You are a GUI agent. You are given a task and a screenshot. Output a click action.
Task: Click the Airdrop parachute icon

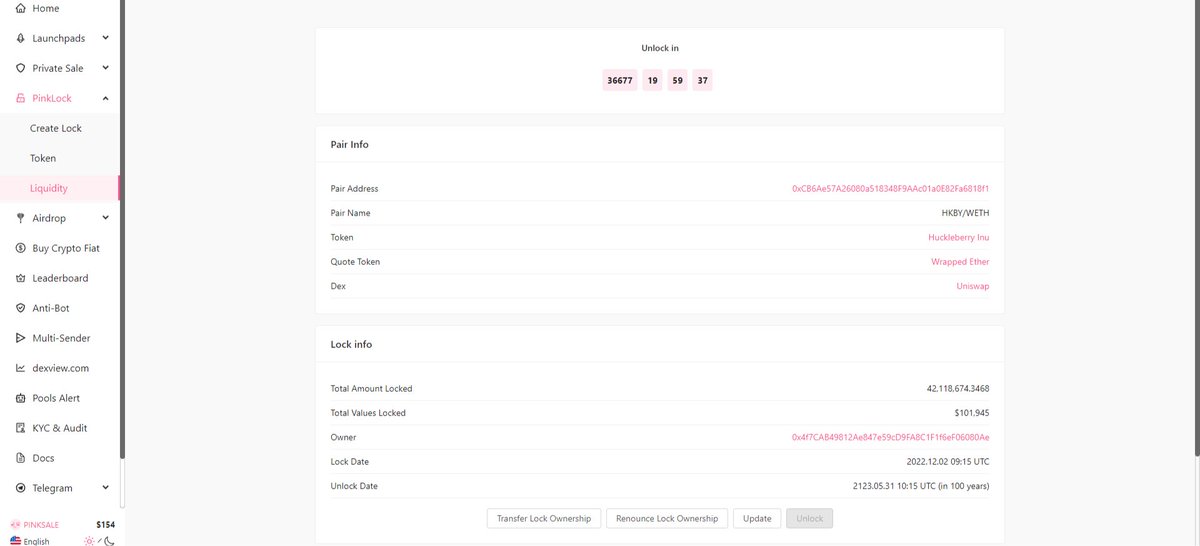21,218
